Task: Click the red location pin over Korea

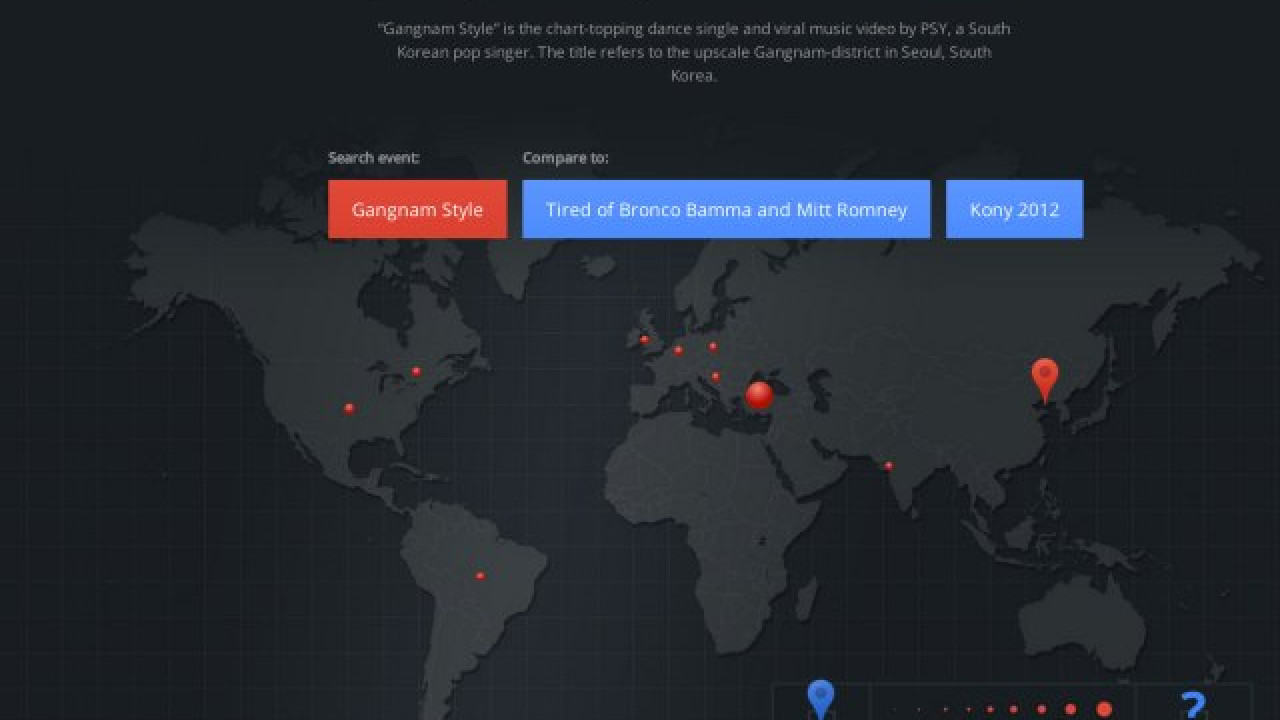Action: point(1045,379)
